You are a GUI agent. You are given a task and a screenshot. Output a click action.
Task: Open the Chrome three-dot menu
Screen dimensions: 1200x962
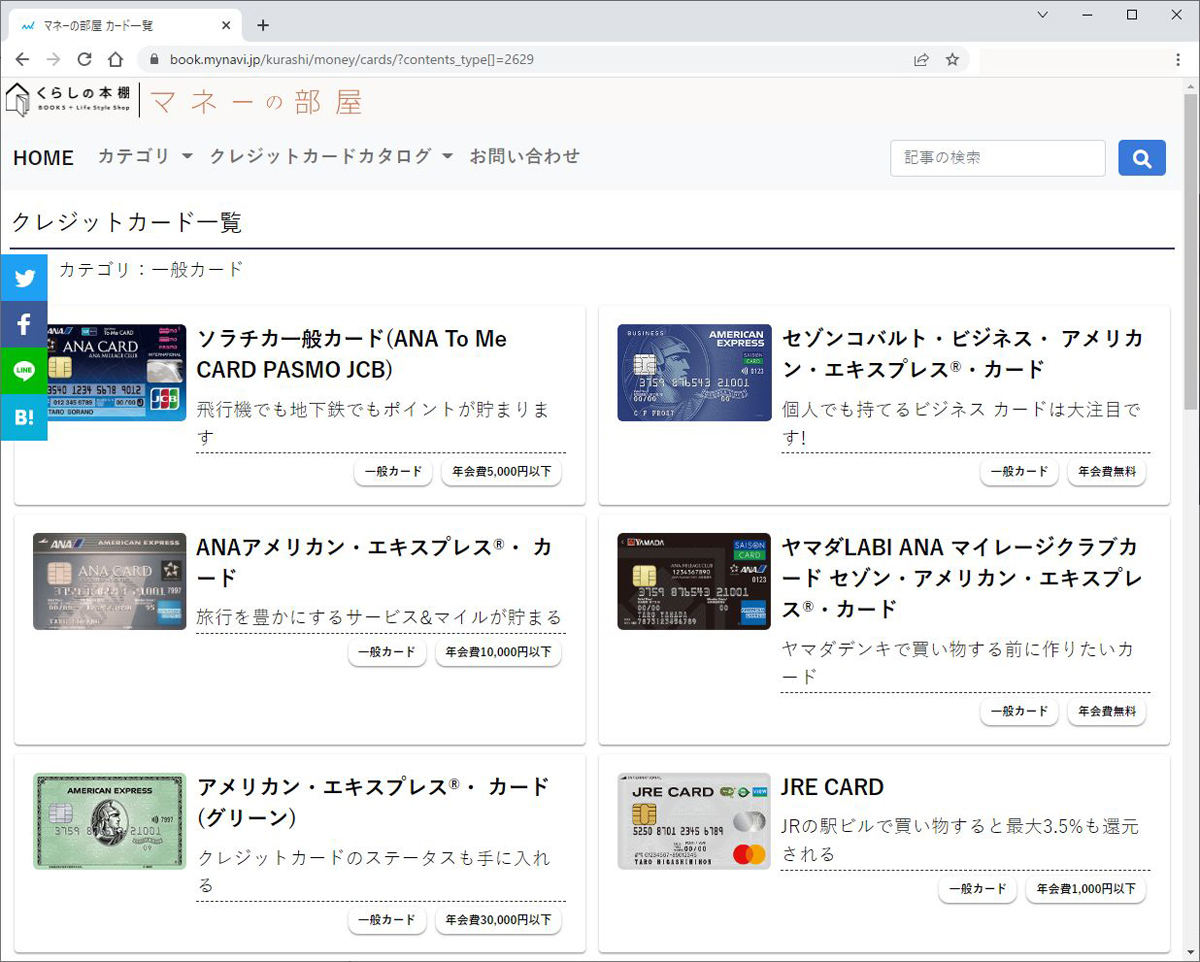[1178, 59]
